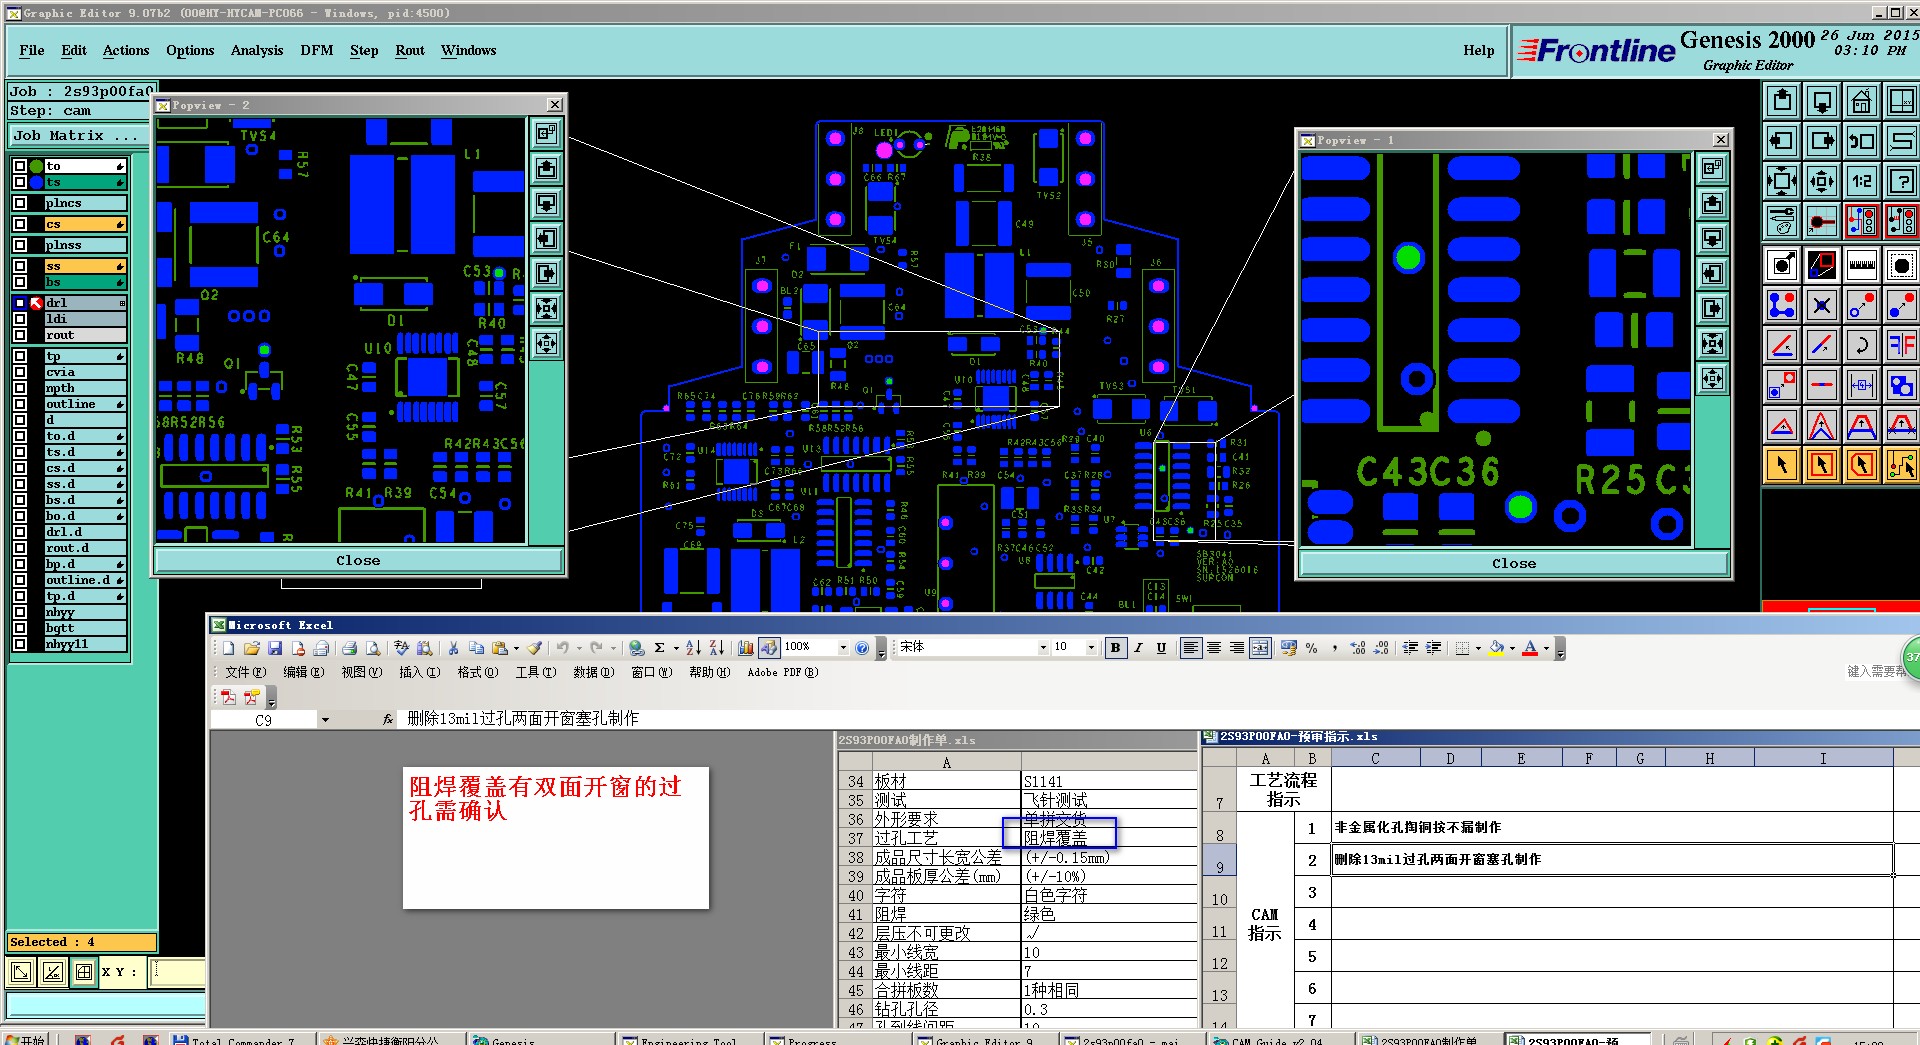Toggle Bold formatting in Excel

(x=1115, y=648)
